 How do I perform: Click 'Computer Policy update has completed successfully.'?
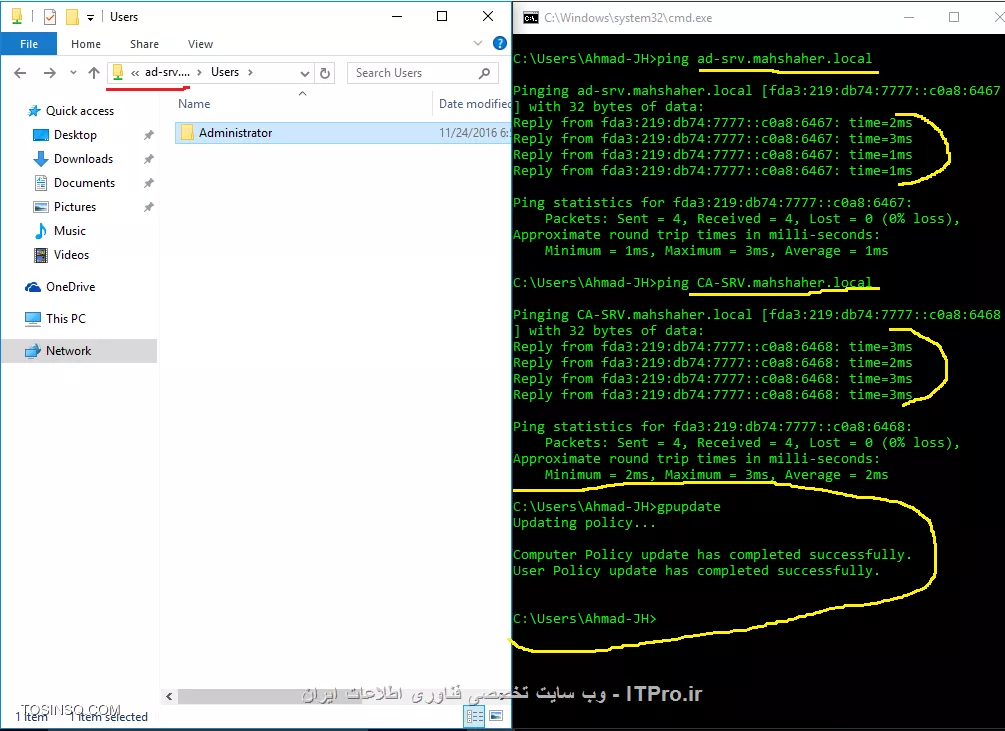coord(712,555)
